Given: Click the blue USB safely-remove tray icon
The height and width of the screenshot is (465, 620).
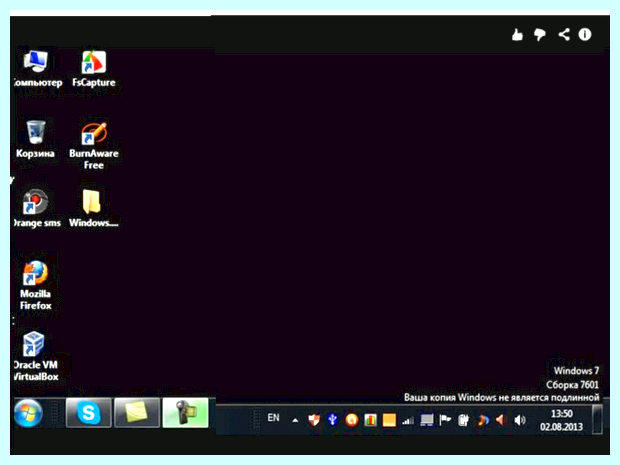Looking at the screenshot, I should (333, 420).
